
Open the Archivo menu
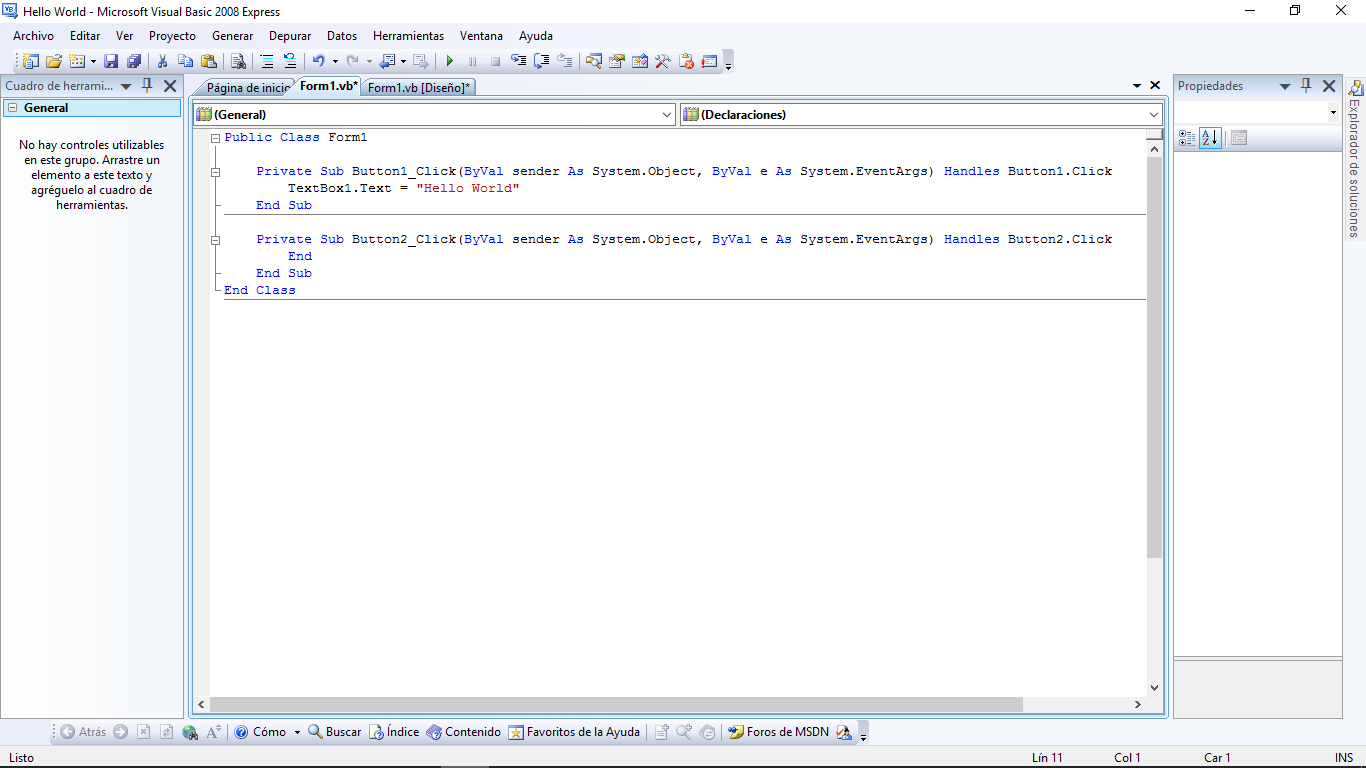[33, 36]
